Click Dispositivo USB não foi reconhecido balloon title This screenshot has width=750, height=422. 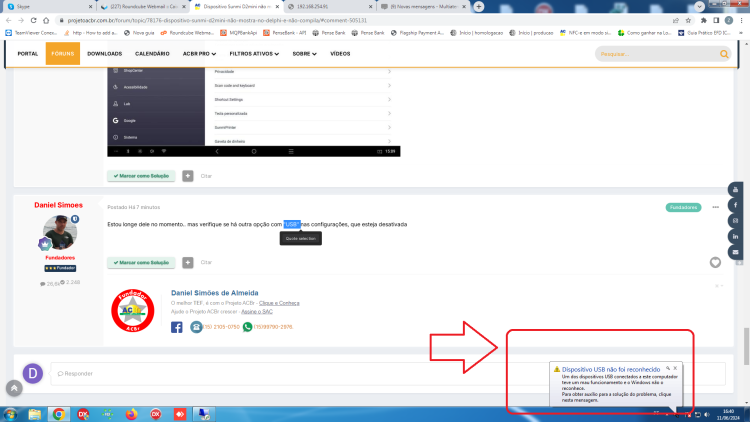[610, 369]
